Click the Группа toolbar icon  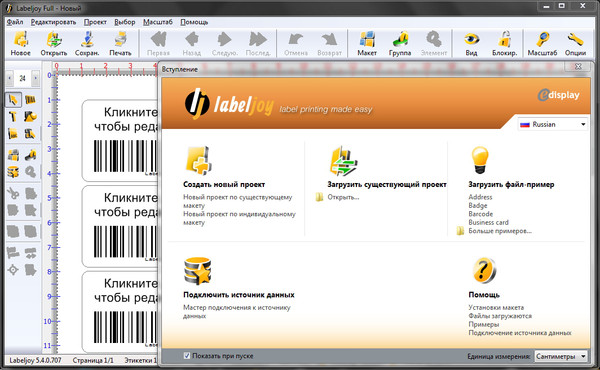coord(400,43)
